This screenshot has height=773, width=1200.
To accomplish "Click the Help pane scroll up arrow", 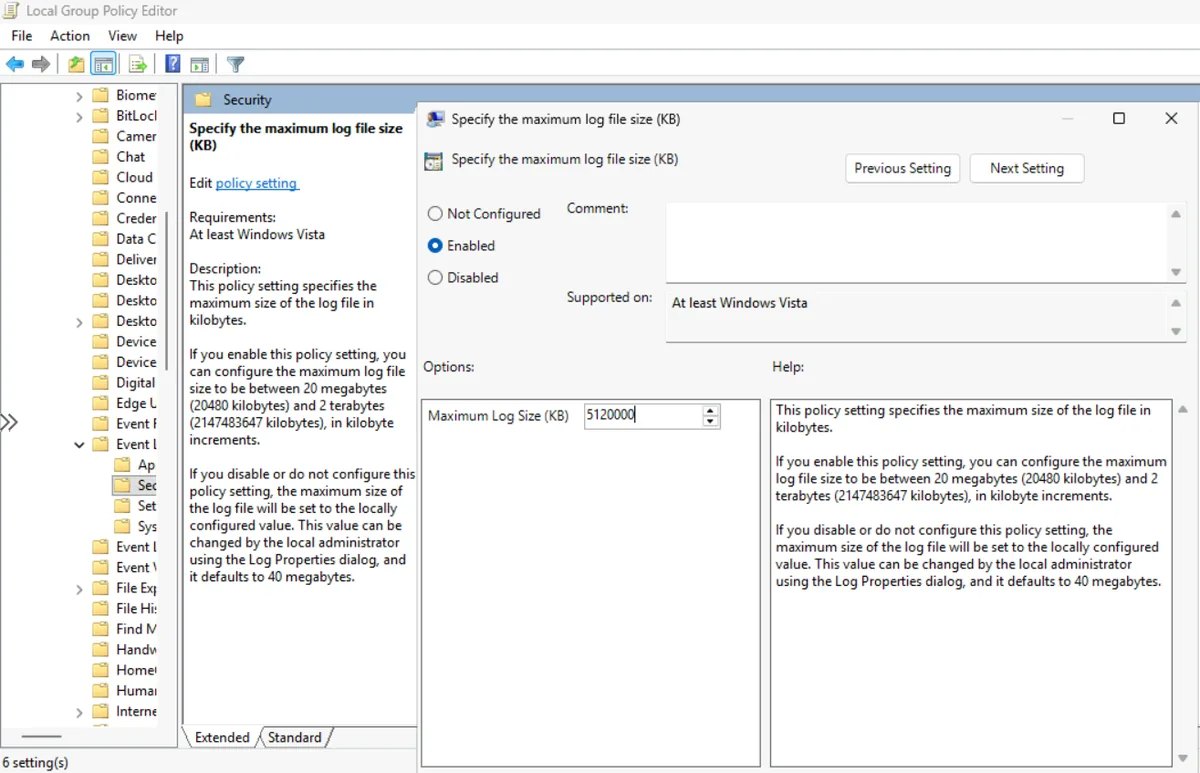I will coord(1184,410).
